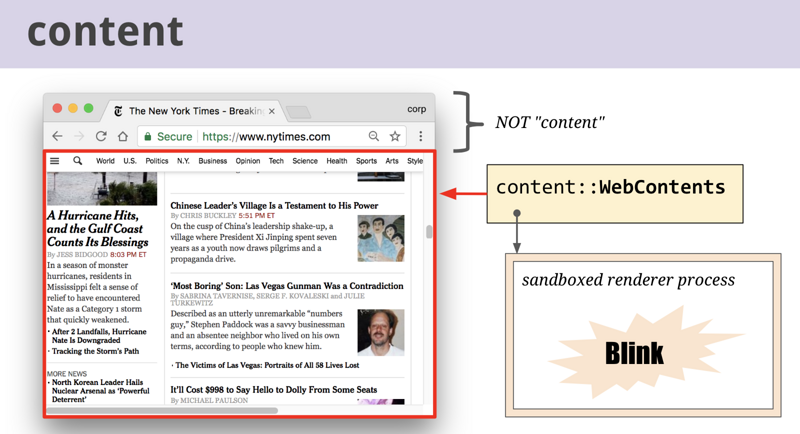The width and height of the screenshot is (800, 434).
Task: Close the New York Times tab
Action: point(272,111)
